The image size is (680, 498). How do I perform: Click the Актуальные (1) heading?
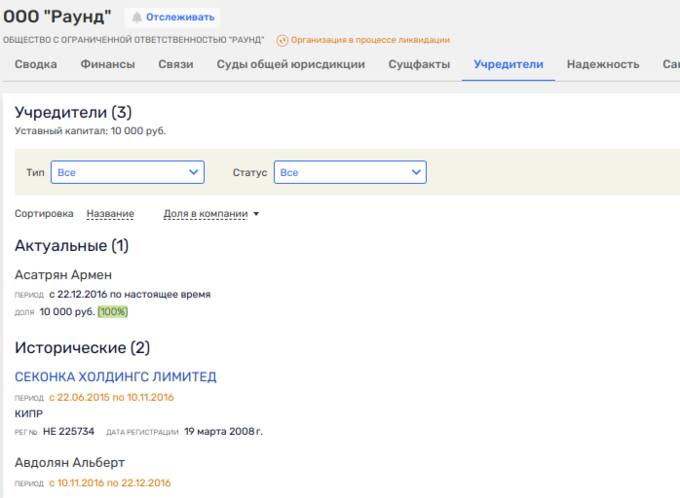[72, 246]
